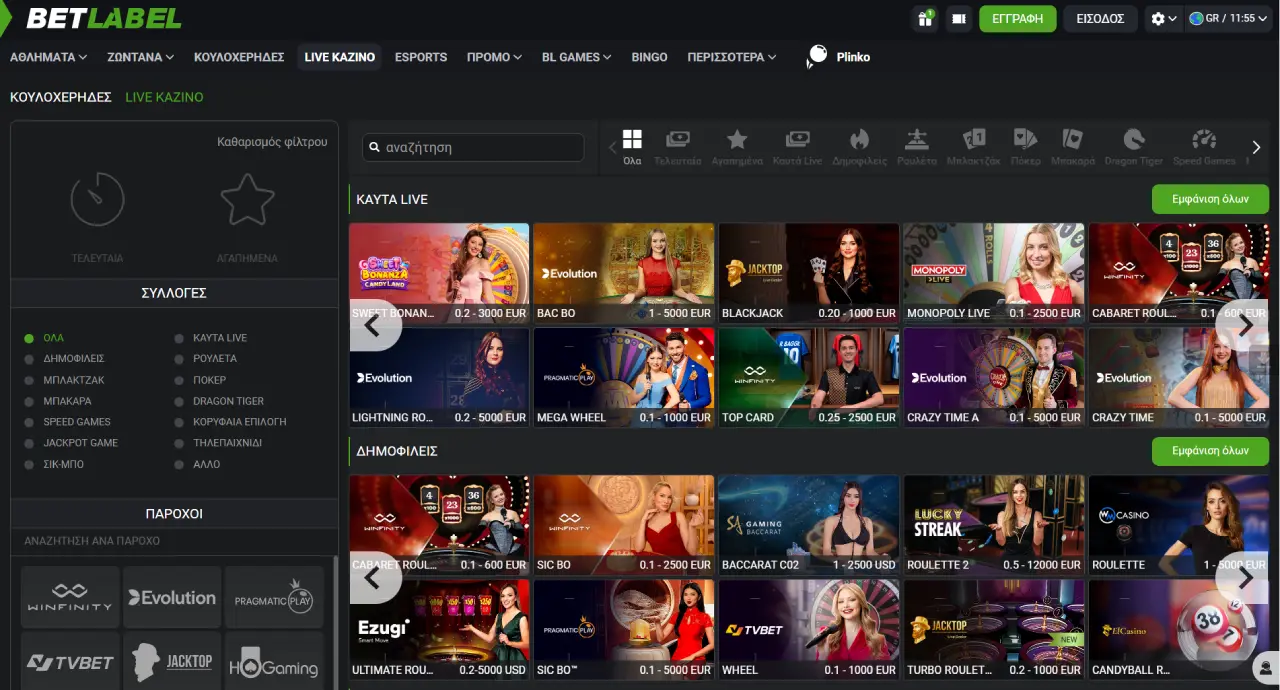This screenshot has height=690, width=1280.
Task: Expand the ΑΘΛΗΜΑΤΑ navigation dropdown
Action: tap(48, 57)
